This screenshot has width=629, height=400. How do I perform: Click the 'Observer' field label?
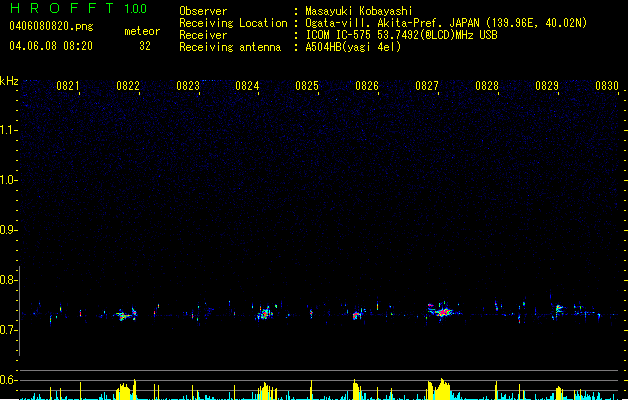(203, 11)
